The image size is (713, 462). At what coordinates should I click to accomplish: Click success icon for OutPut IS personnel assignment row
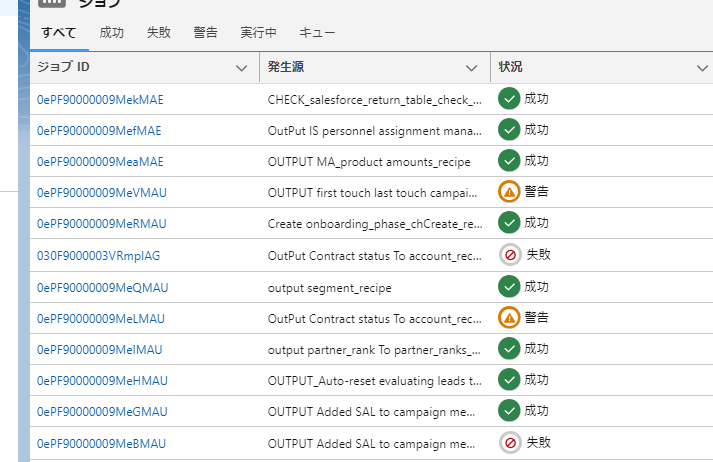point(509,130)
